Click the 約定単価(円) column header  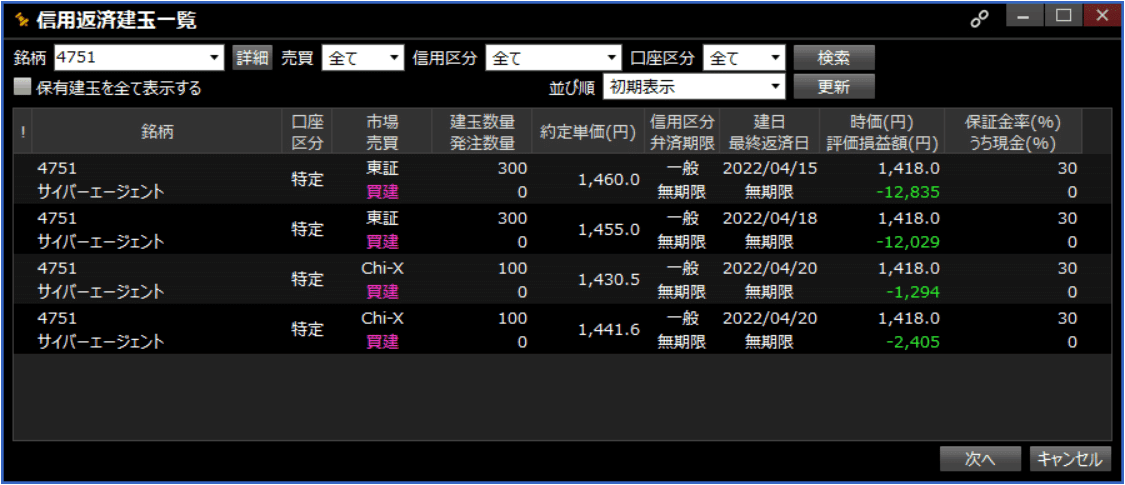point(588,132)
